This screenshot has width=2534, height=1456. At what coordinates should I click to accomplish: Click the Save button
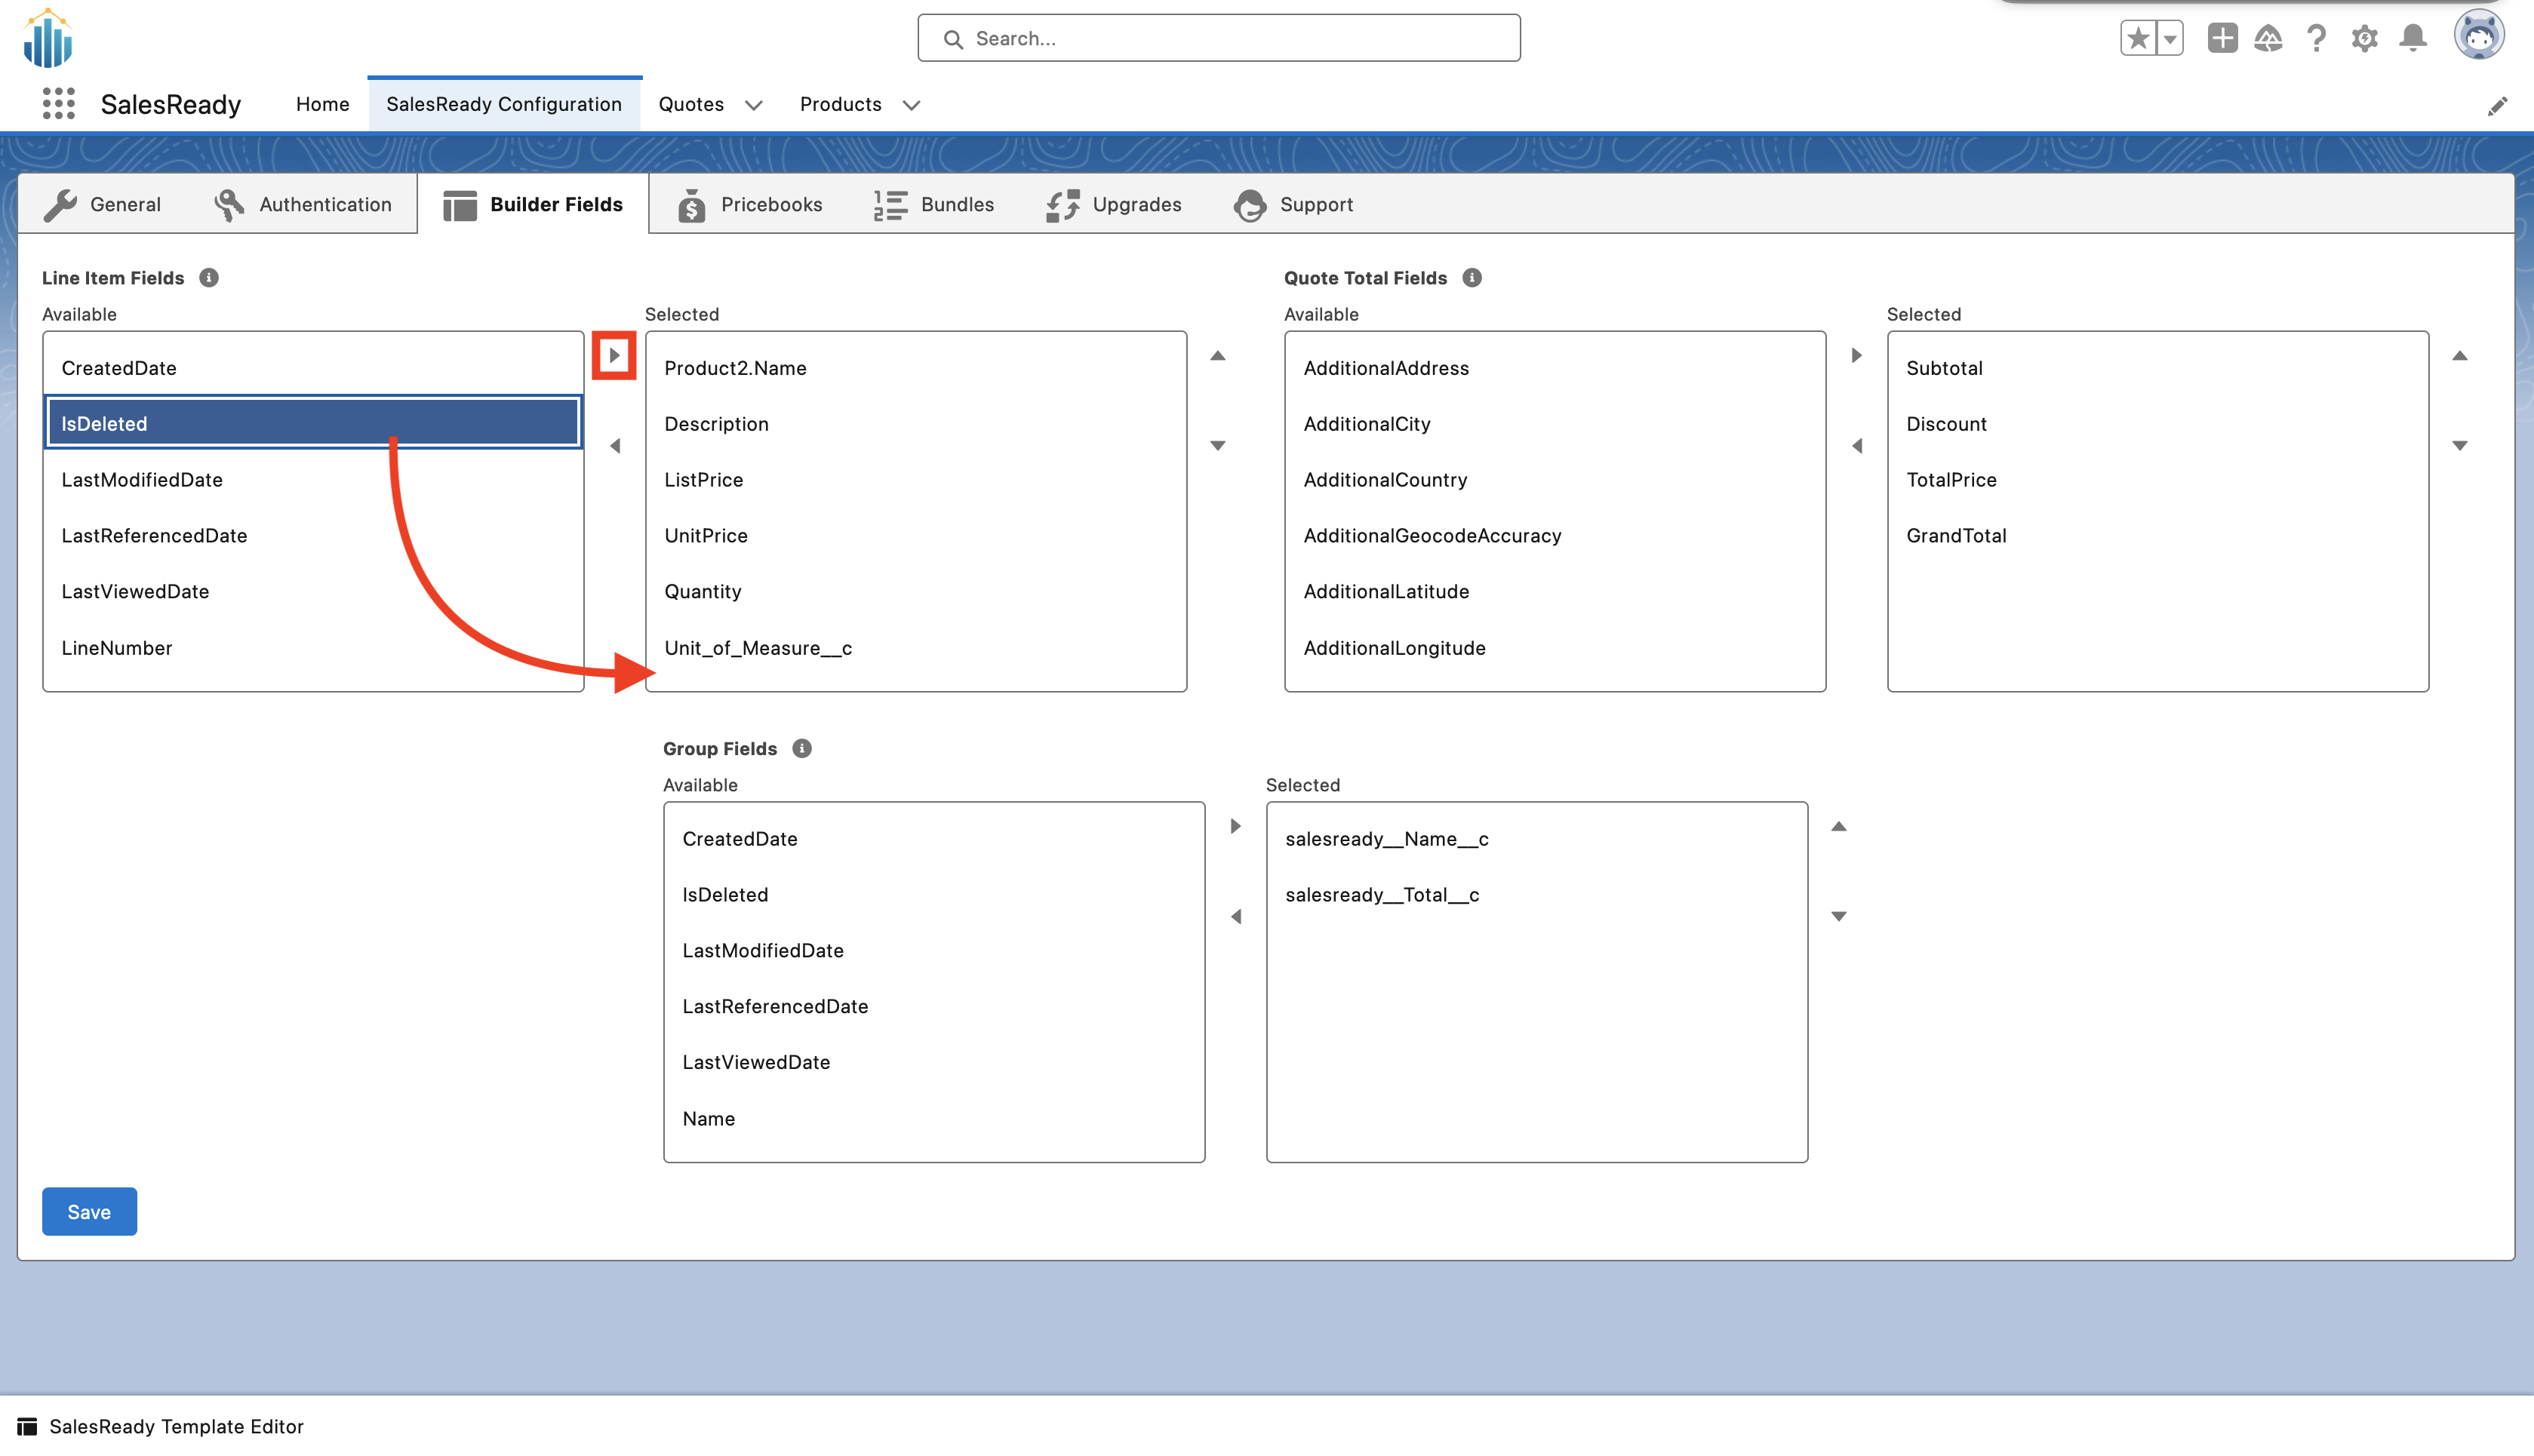(89, 1211)
